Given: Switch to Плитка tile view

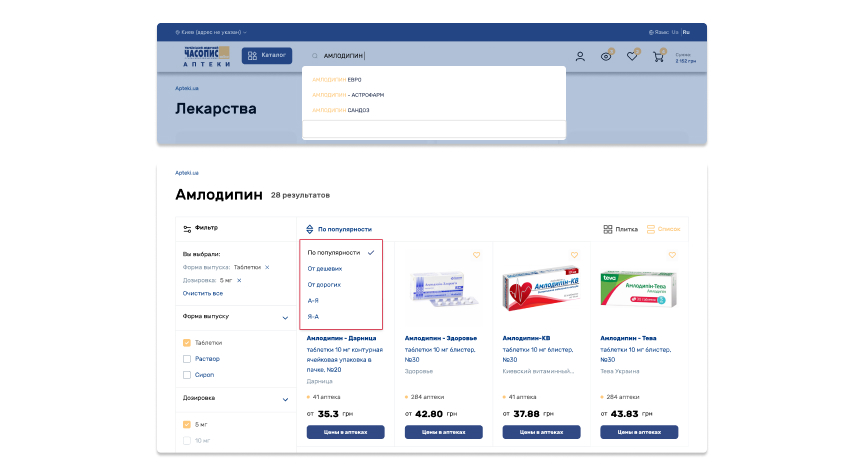Looking at the screenshot, I should pos(620,229).
